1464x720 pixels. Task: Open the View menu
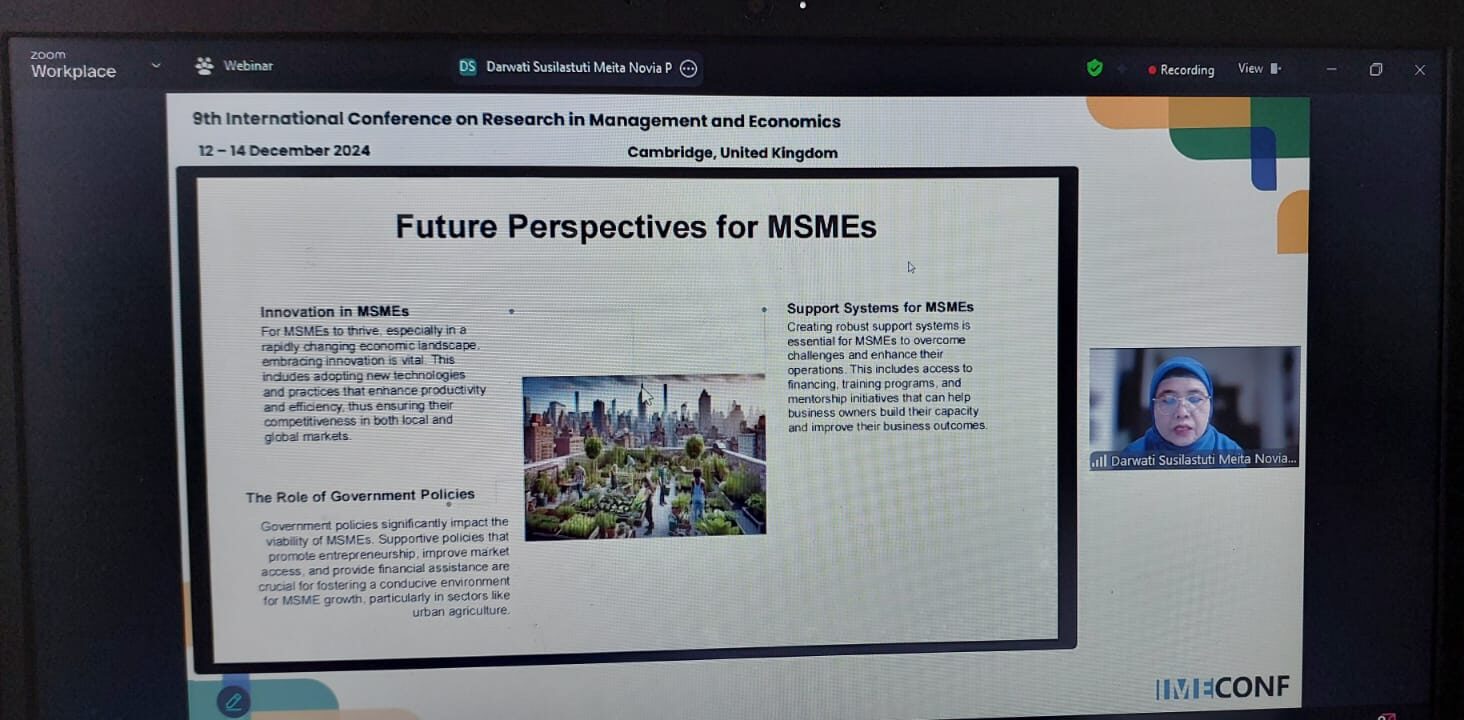point(1249,69)
